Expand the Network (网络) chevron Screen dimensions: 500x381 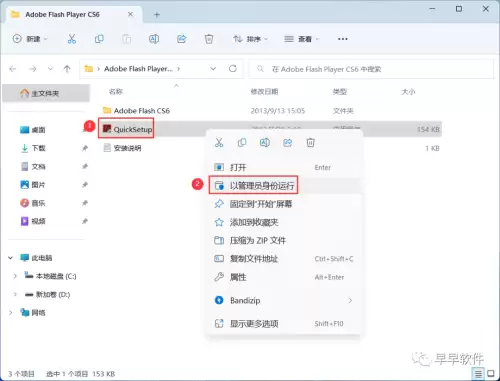click(x=11, y=312)
